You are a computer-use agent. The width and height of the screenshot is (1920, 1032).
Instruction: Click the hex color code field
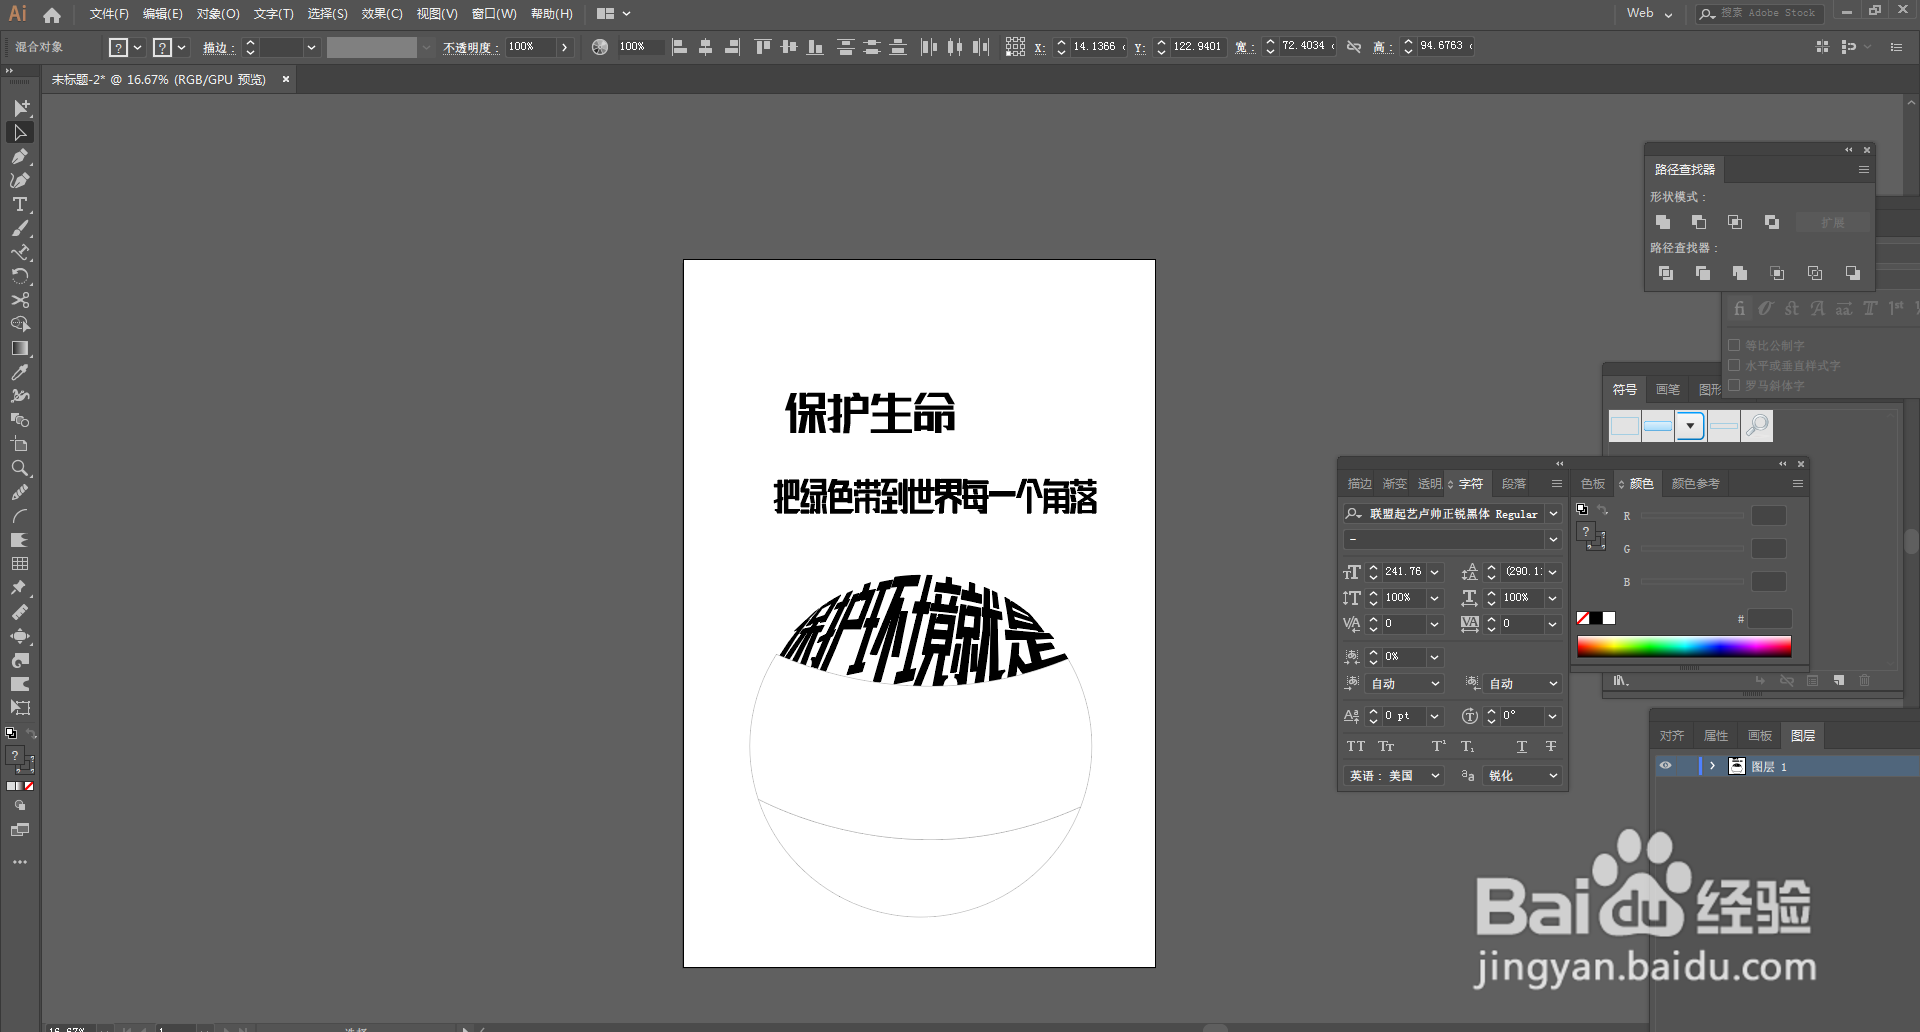tap(1769, 619)
